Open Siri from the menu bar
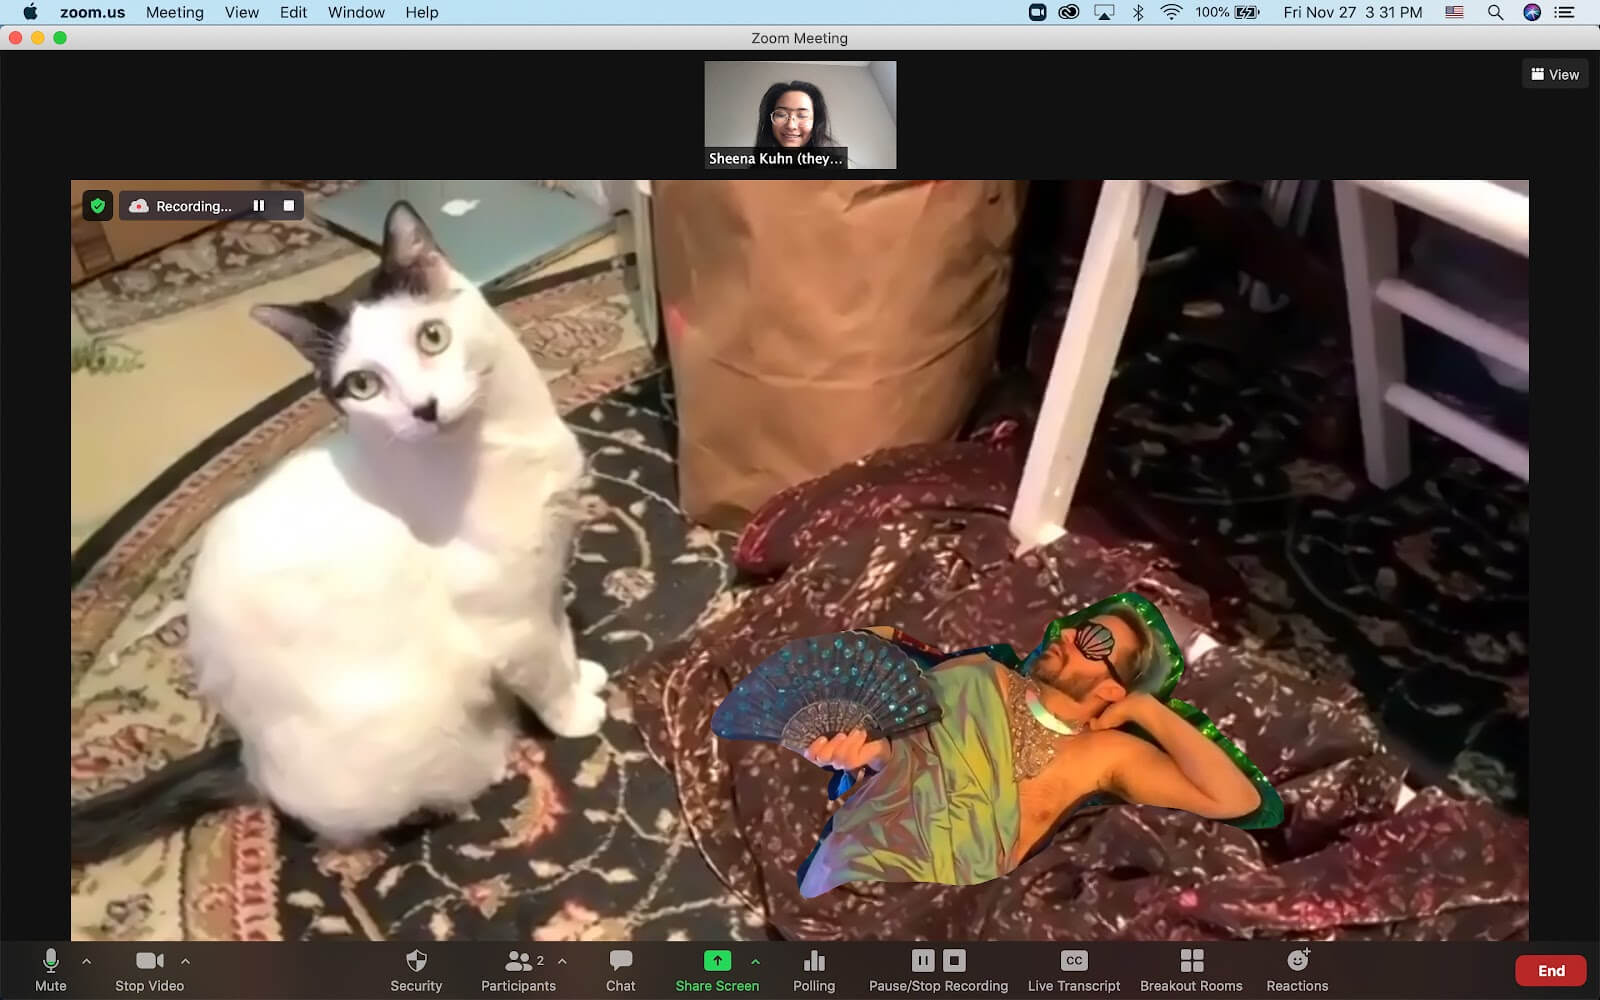The image size is (1600, 1000). click(1531, 12)
